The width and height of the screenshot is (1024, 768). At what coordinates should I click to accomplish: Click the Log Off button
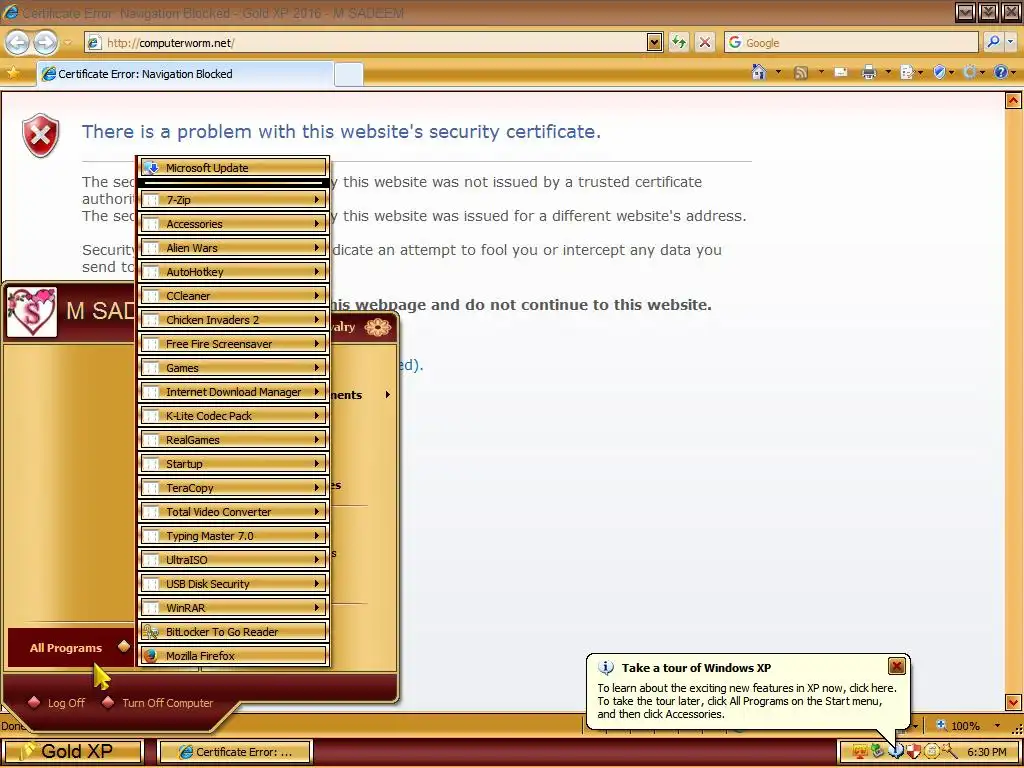pyautogui.click(x=57, y=703)
